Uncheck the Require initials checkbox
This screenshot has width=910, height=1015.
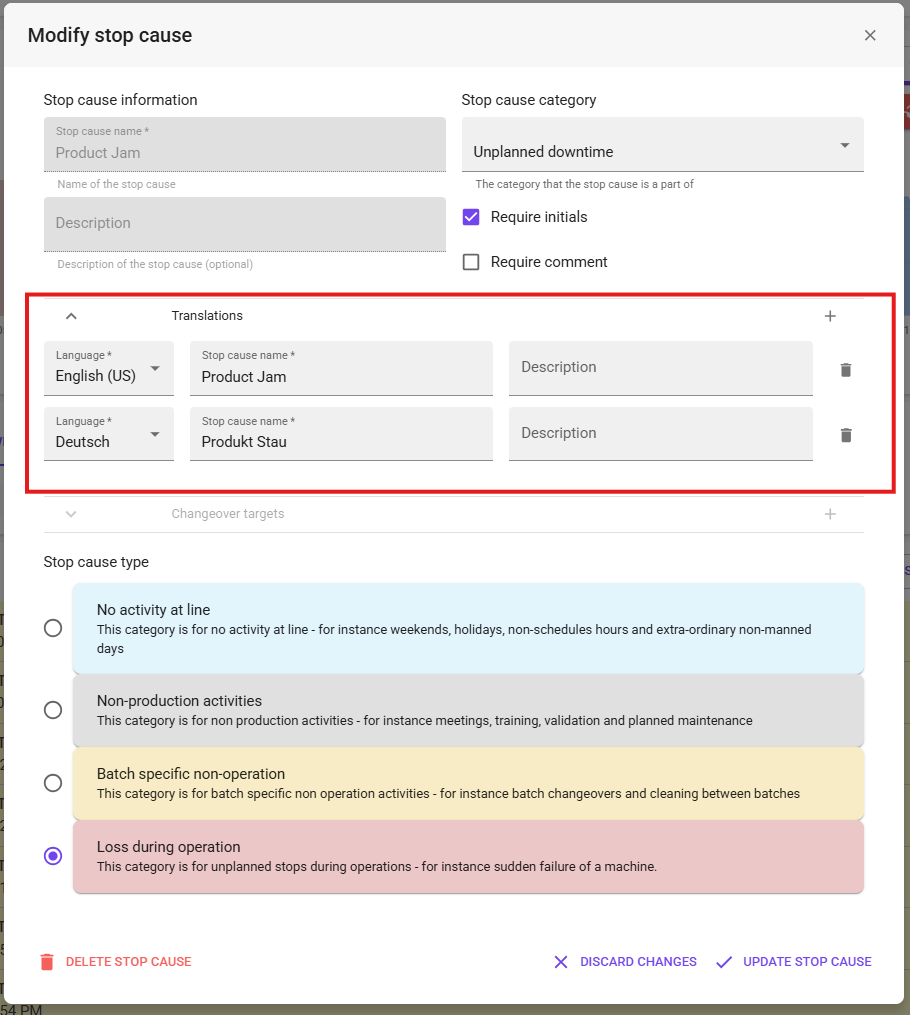tap(471, 217)
